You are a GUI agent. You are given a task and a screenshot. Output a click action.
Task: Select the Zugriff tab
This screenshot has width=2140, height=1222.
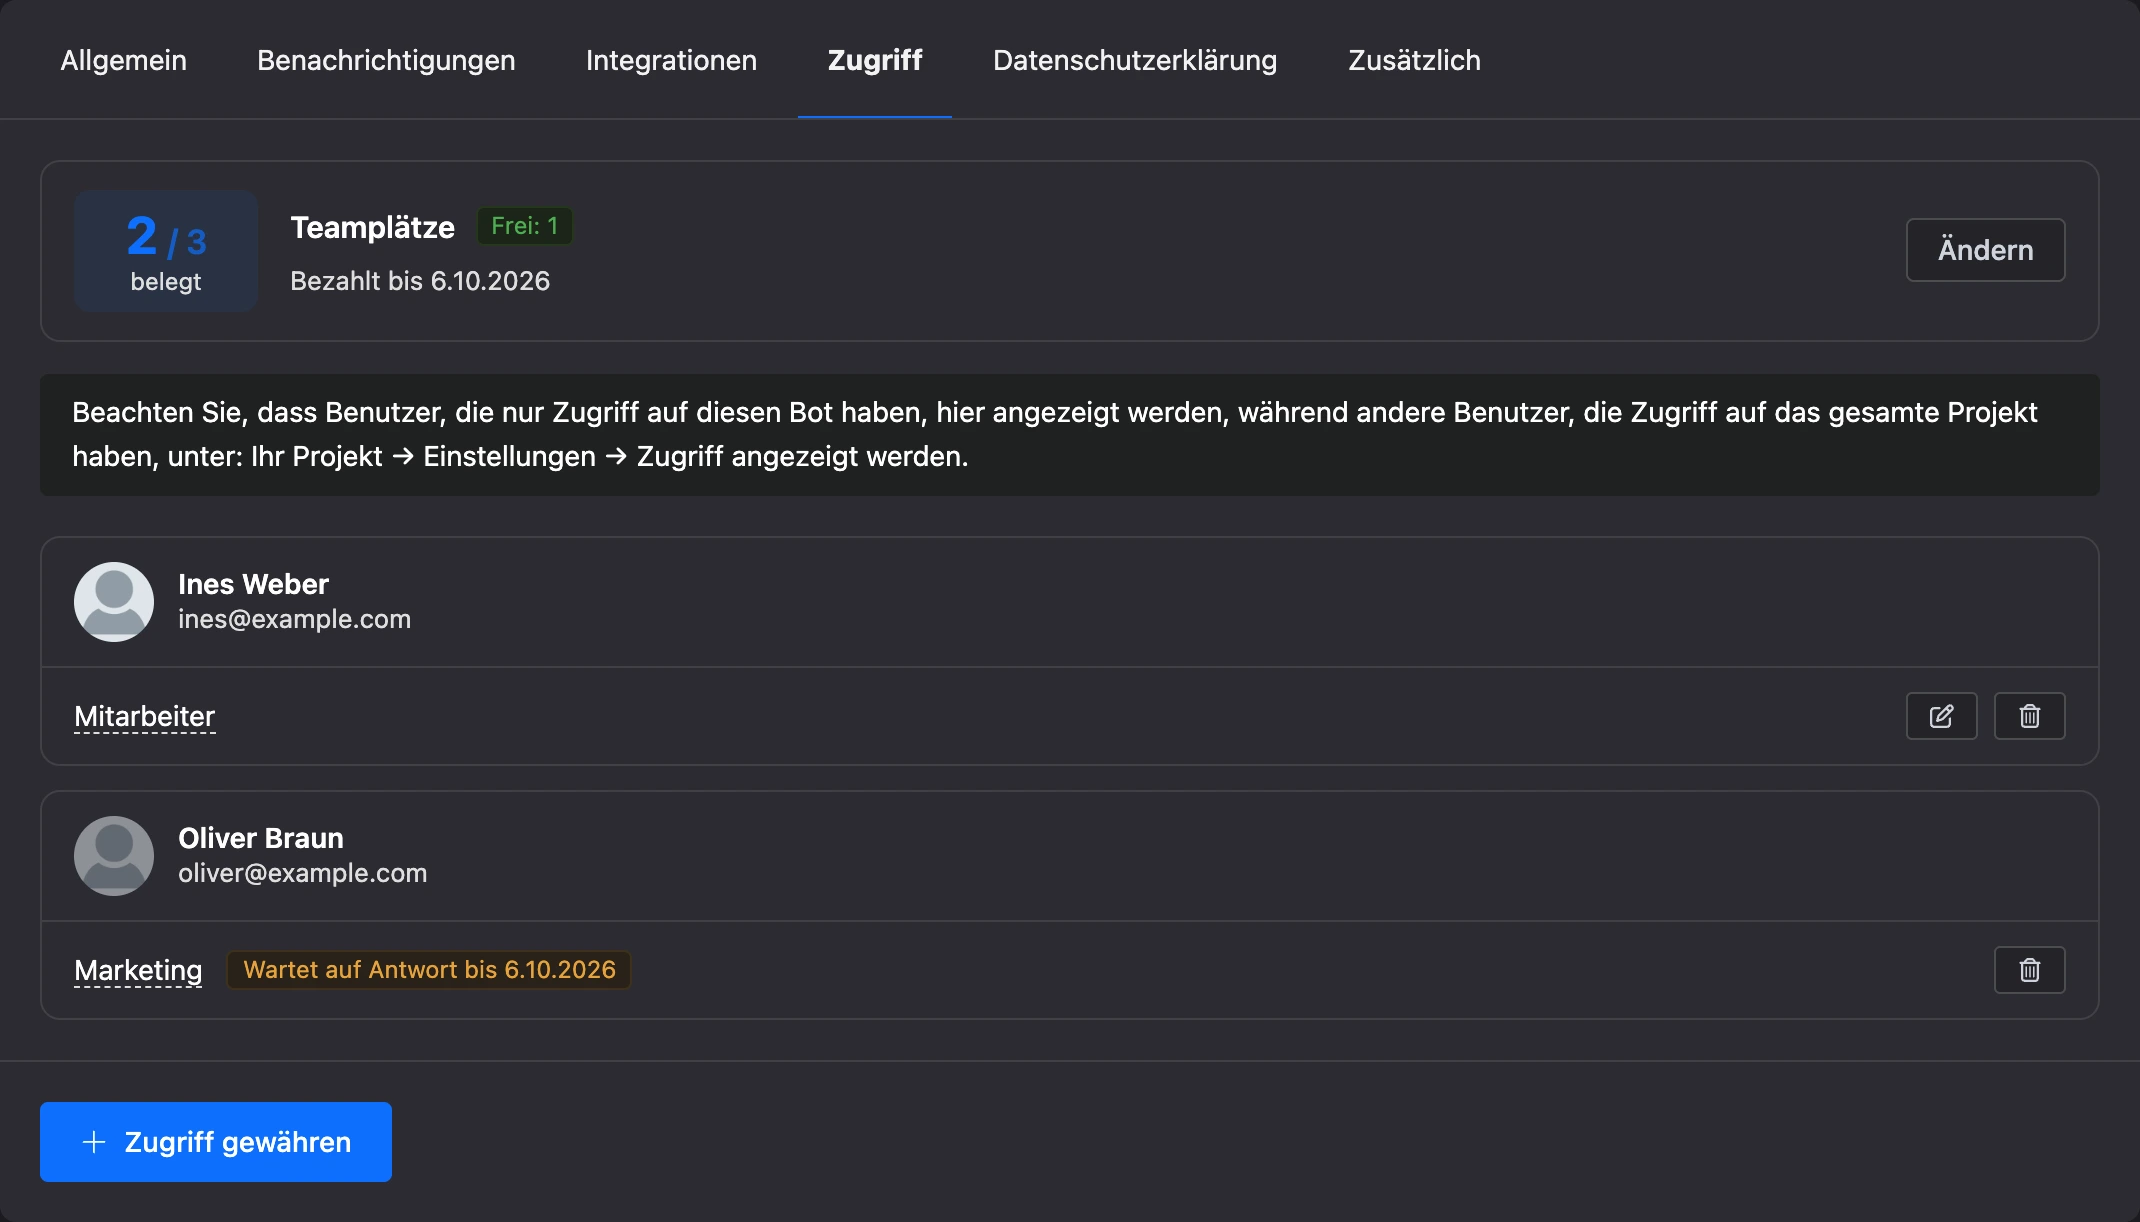pyautogui.click(x=875, y=60)
